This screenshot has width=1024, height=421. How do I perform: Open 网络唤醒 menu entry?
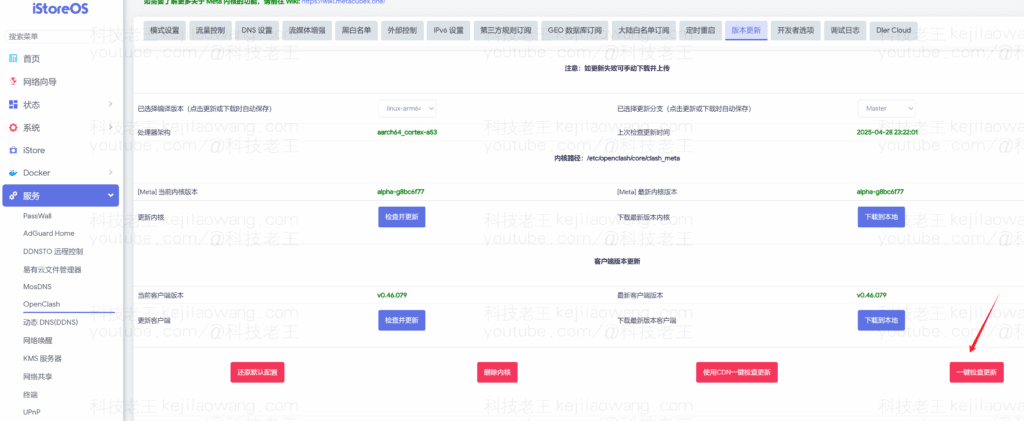point(36,340)
